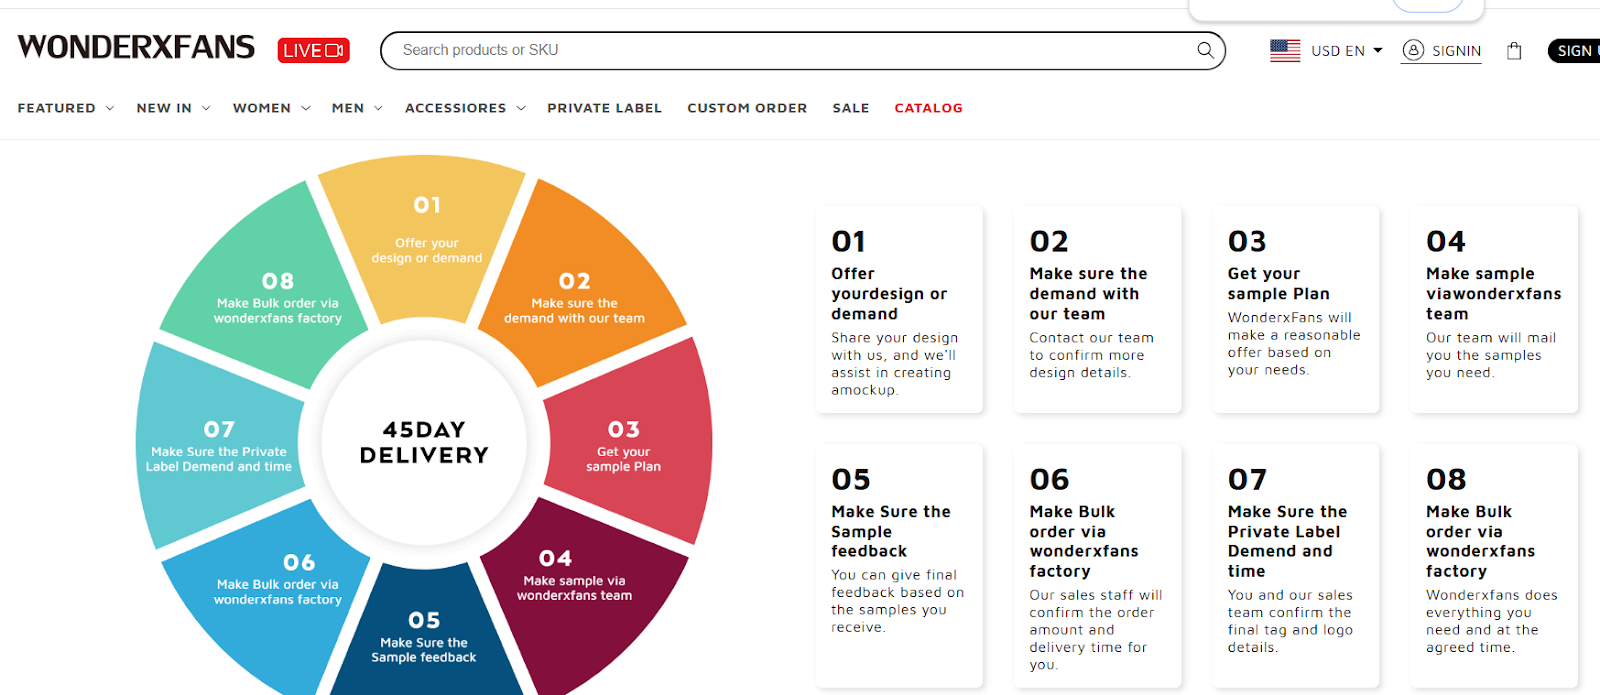Click text 'Our team will mail you the samples you need.'
The image size is (1600, 695).
pyautogui.click(x=1491, y=355)
